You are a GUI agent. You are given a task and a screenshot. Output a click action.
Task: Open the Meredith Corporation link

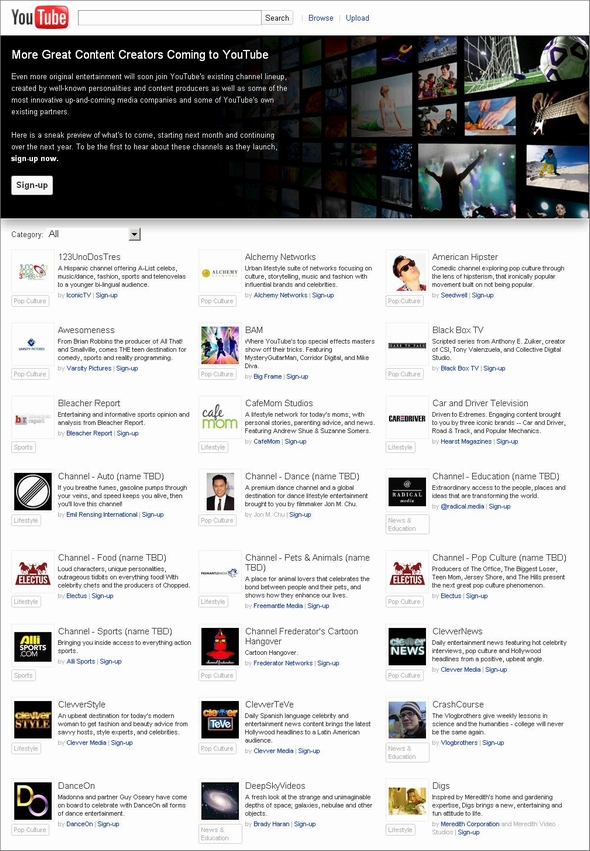[470, 824]
